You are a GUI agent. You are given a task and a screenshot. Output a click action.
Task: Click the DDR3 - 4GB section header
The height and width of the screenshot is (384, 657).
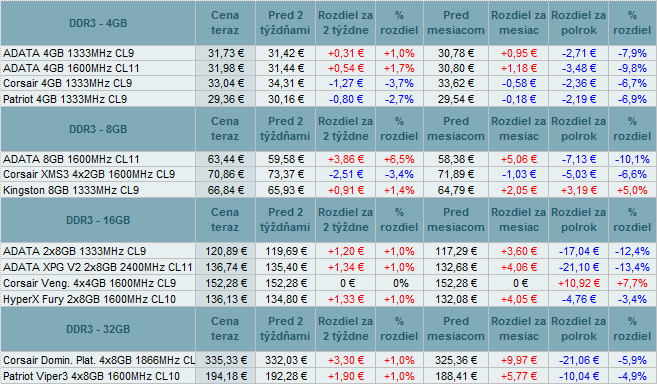point(98,23)
